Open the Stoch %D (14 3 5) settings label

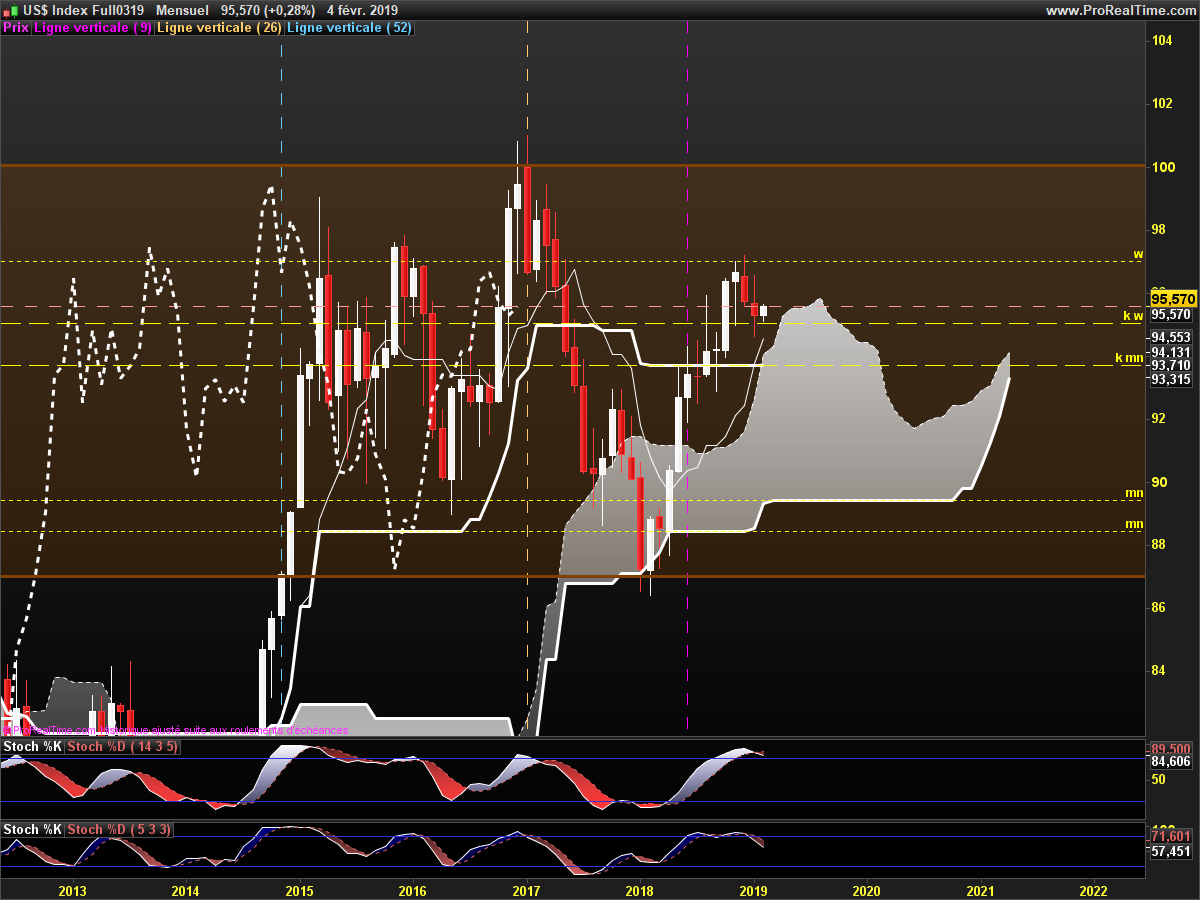coord(123,747)
